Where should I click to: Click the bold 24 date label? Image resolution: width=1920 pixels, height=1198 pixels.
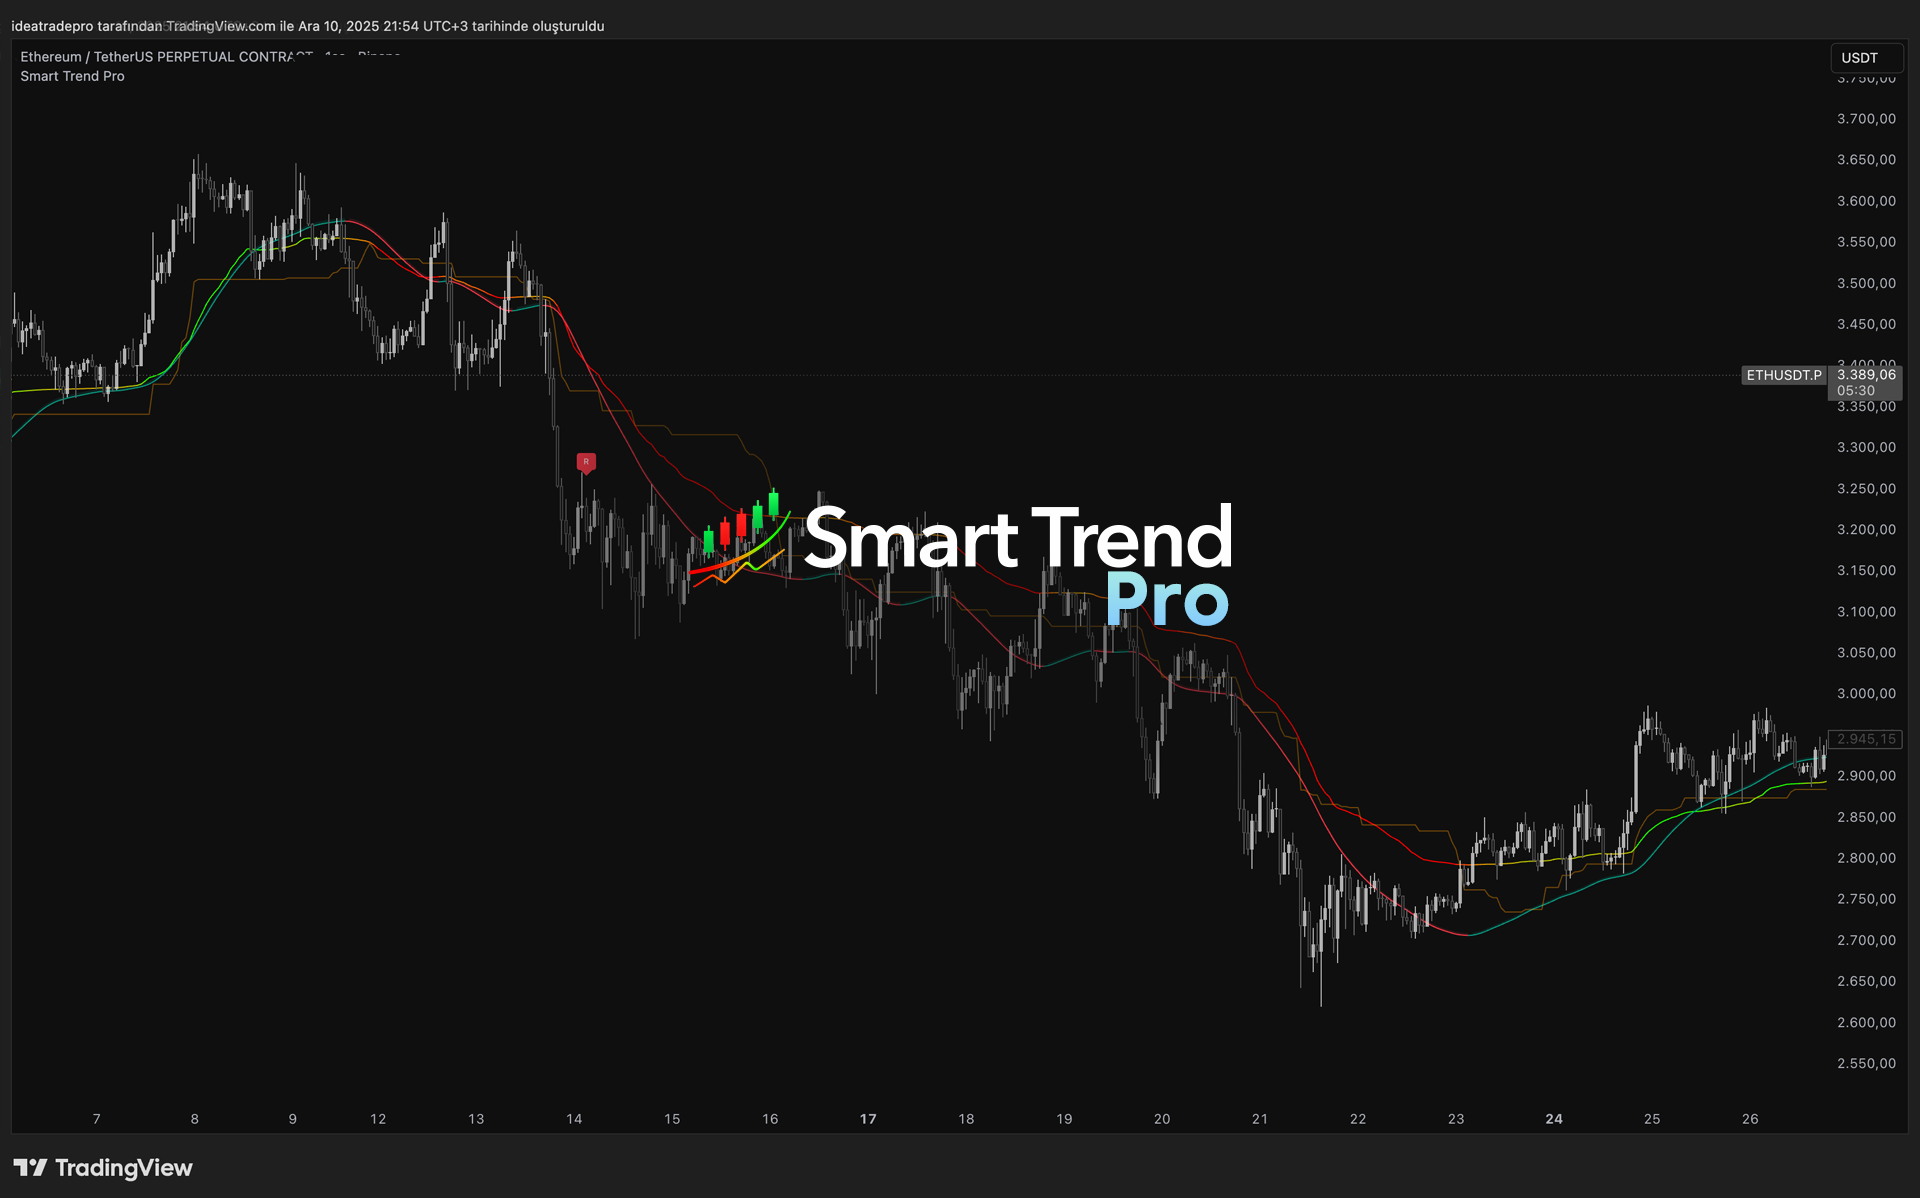[x=1554, y=1119]
